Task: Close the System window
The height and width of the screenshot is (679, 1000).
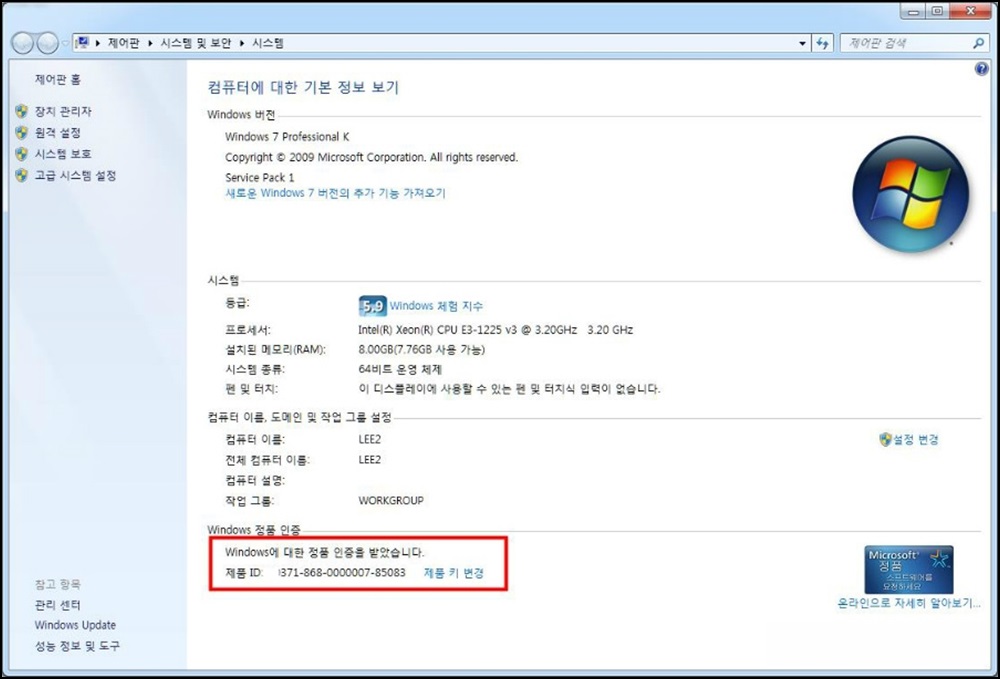Action: pyautogui.click(x=971, y=11)
